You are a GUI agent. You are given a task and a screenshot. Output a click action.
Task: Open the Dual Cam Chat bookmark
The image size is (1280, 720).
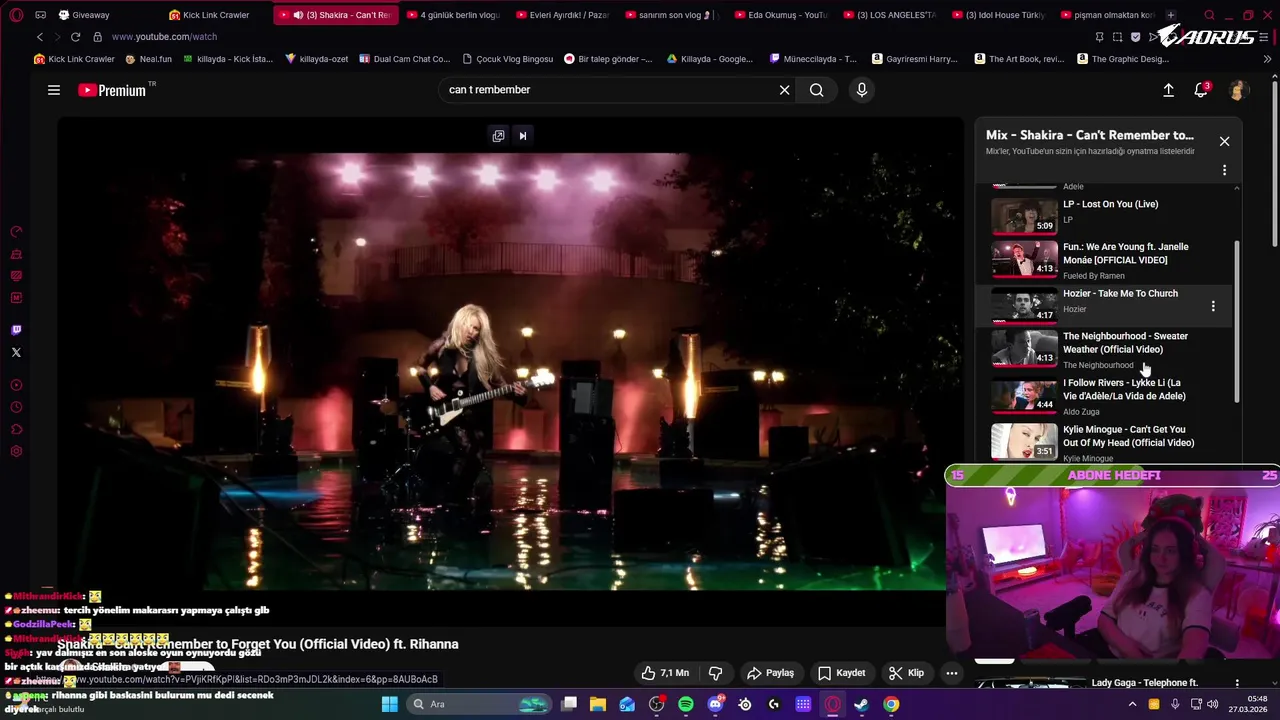(405, 59)
